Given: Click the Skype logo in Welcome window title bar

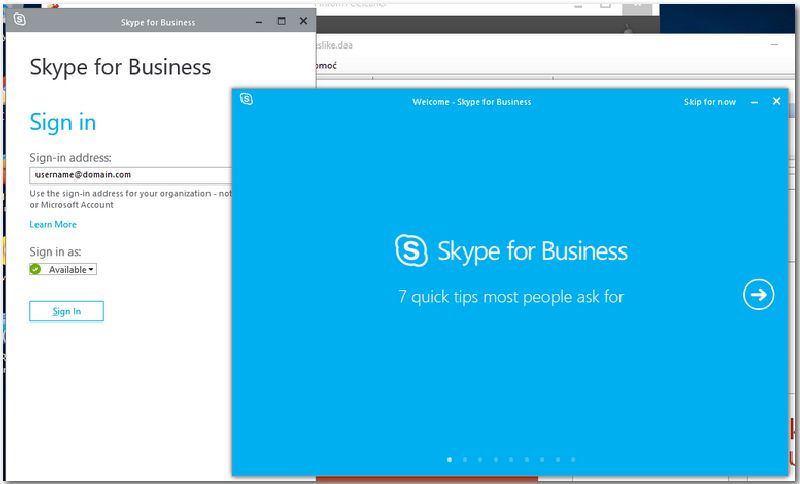Looking at the screenshot, I should 246,99.
